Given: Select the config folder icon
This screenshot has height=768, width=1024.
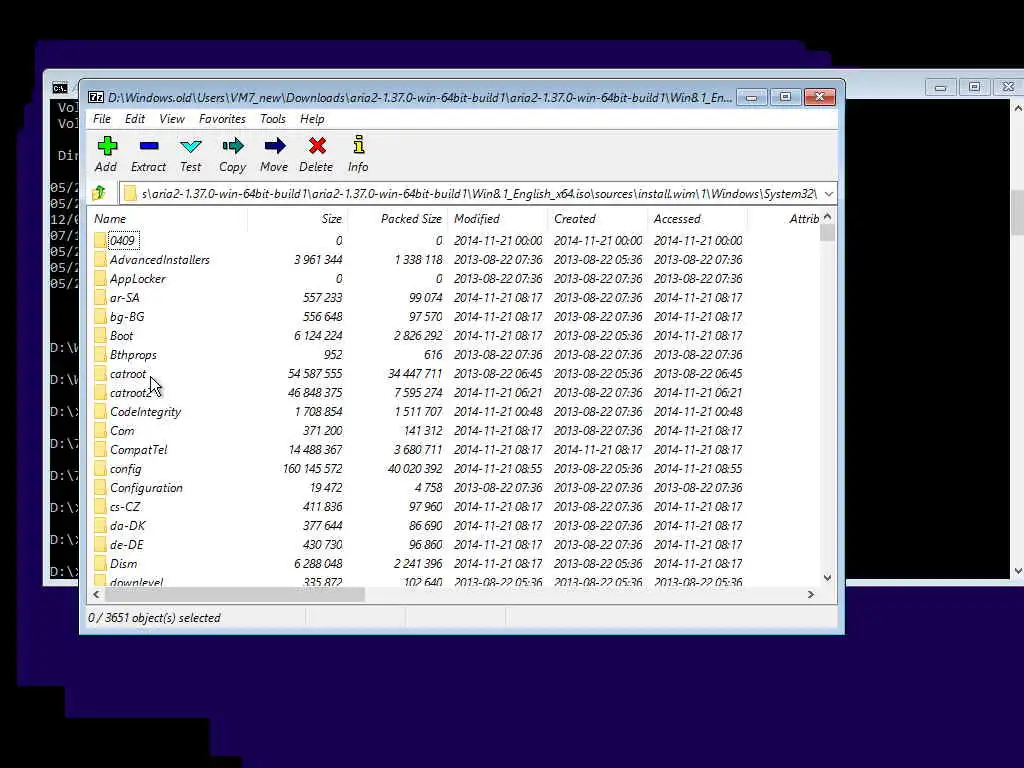Looking at the screenshot, I should pos(99,468).
